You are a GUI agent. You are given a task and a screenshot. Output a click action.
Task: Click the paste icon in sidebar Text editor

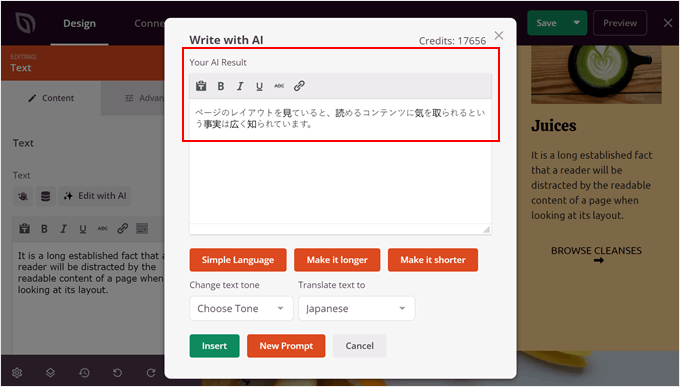coord(24,229)
